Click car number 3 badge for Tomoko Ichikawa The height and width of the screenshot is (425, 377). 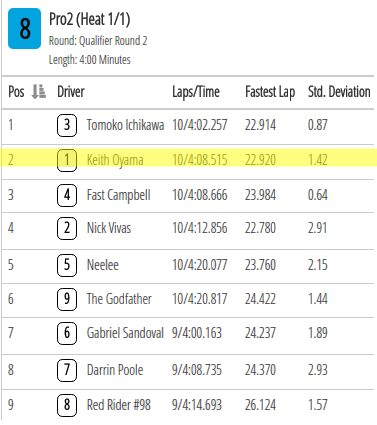pos(67,125)
